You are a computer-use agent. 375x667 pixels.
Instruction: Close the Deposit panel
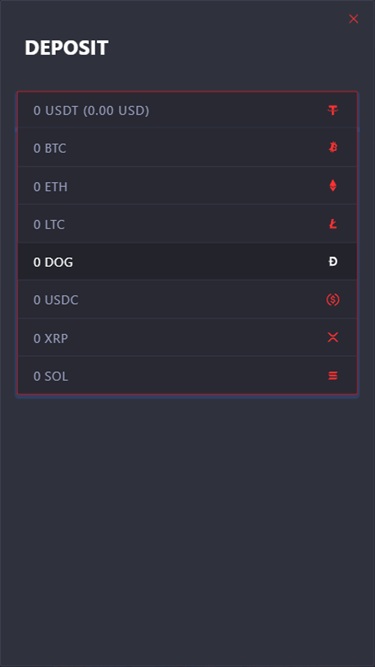[353, 19]
